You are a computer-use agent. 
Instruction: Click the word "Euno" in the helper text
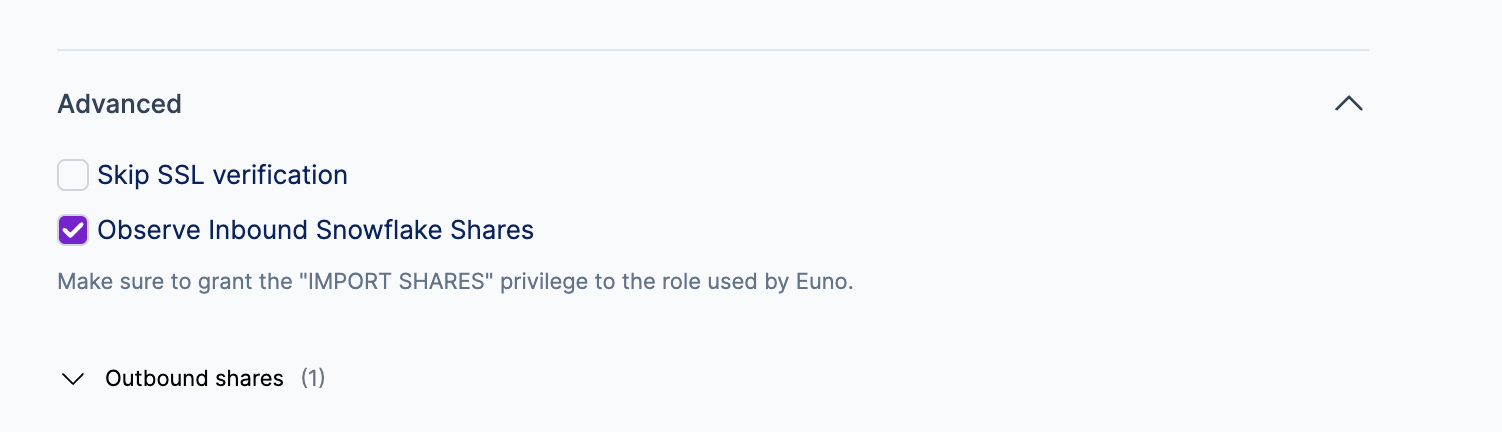pos(823,281)
